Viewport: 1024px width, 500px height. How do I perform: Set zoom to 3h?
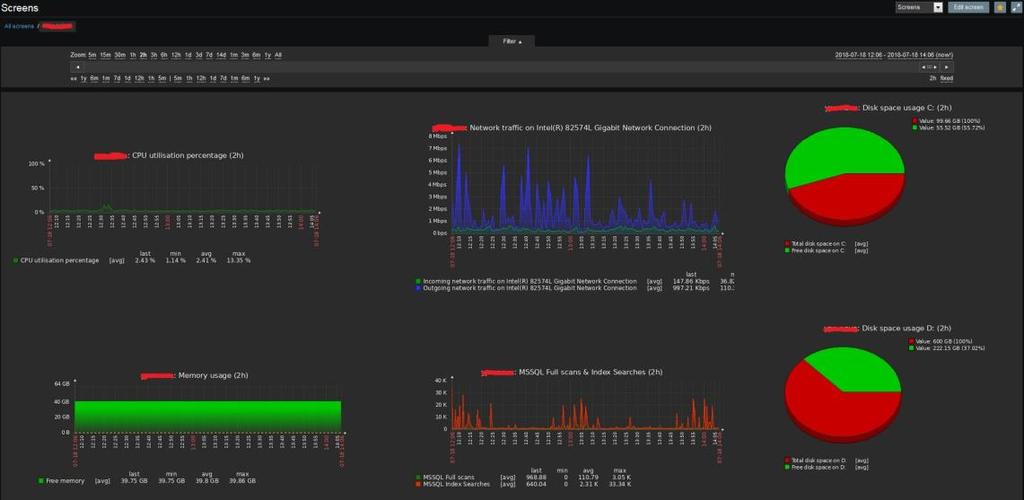(x=153, y=55)
